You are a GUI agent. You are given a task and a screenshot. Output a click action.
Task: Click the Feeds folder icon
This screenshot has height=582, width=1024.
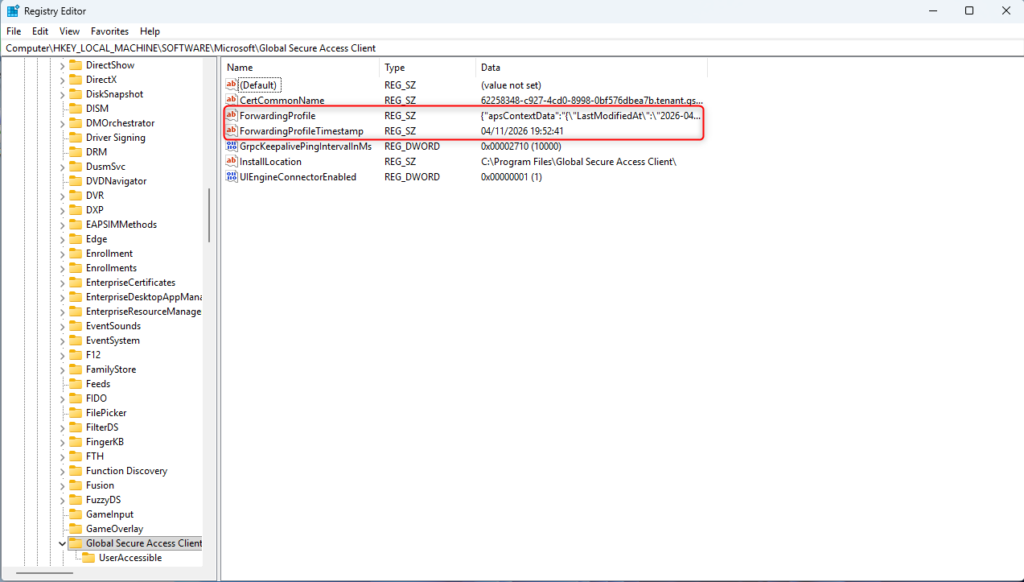[x=76, y=384]
